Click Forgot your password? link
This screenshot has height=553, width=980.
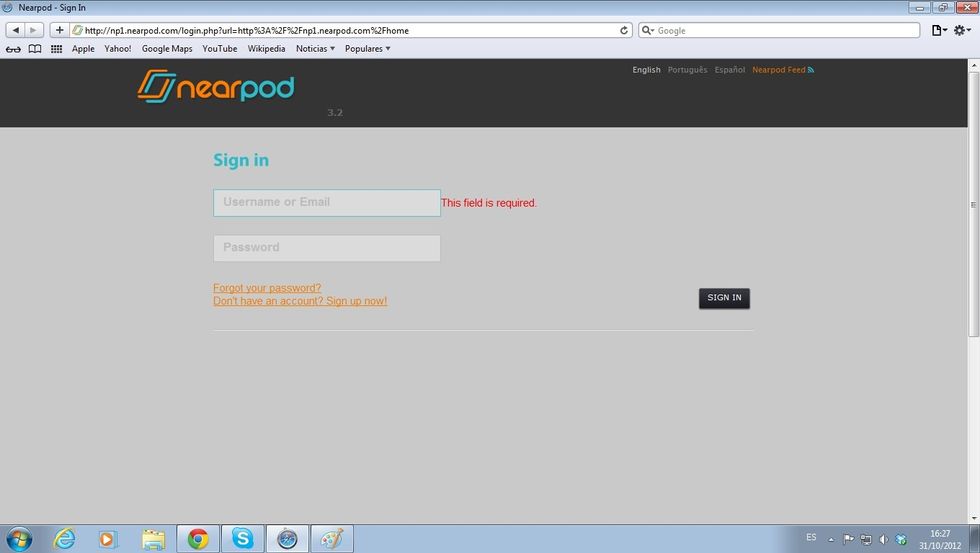pyautogui.click(x=267, y=288)
